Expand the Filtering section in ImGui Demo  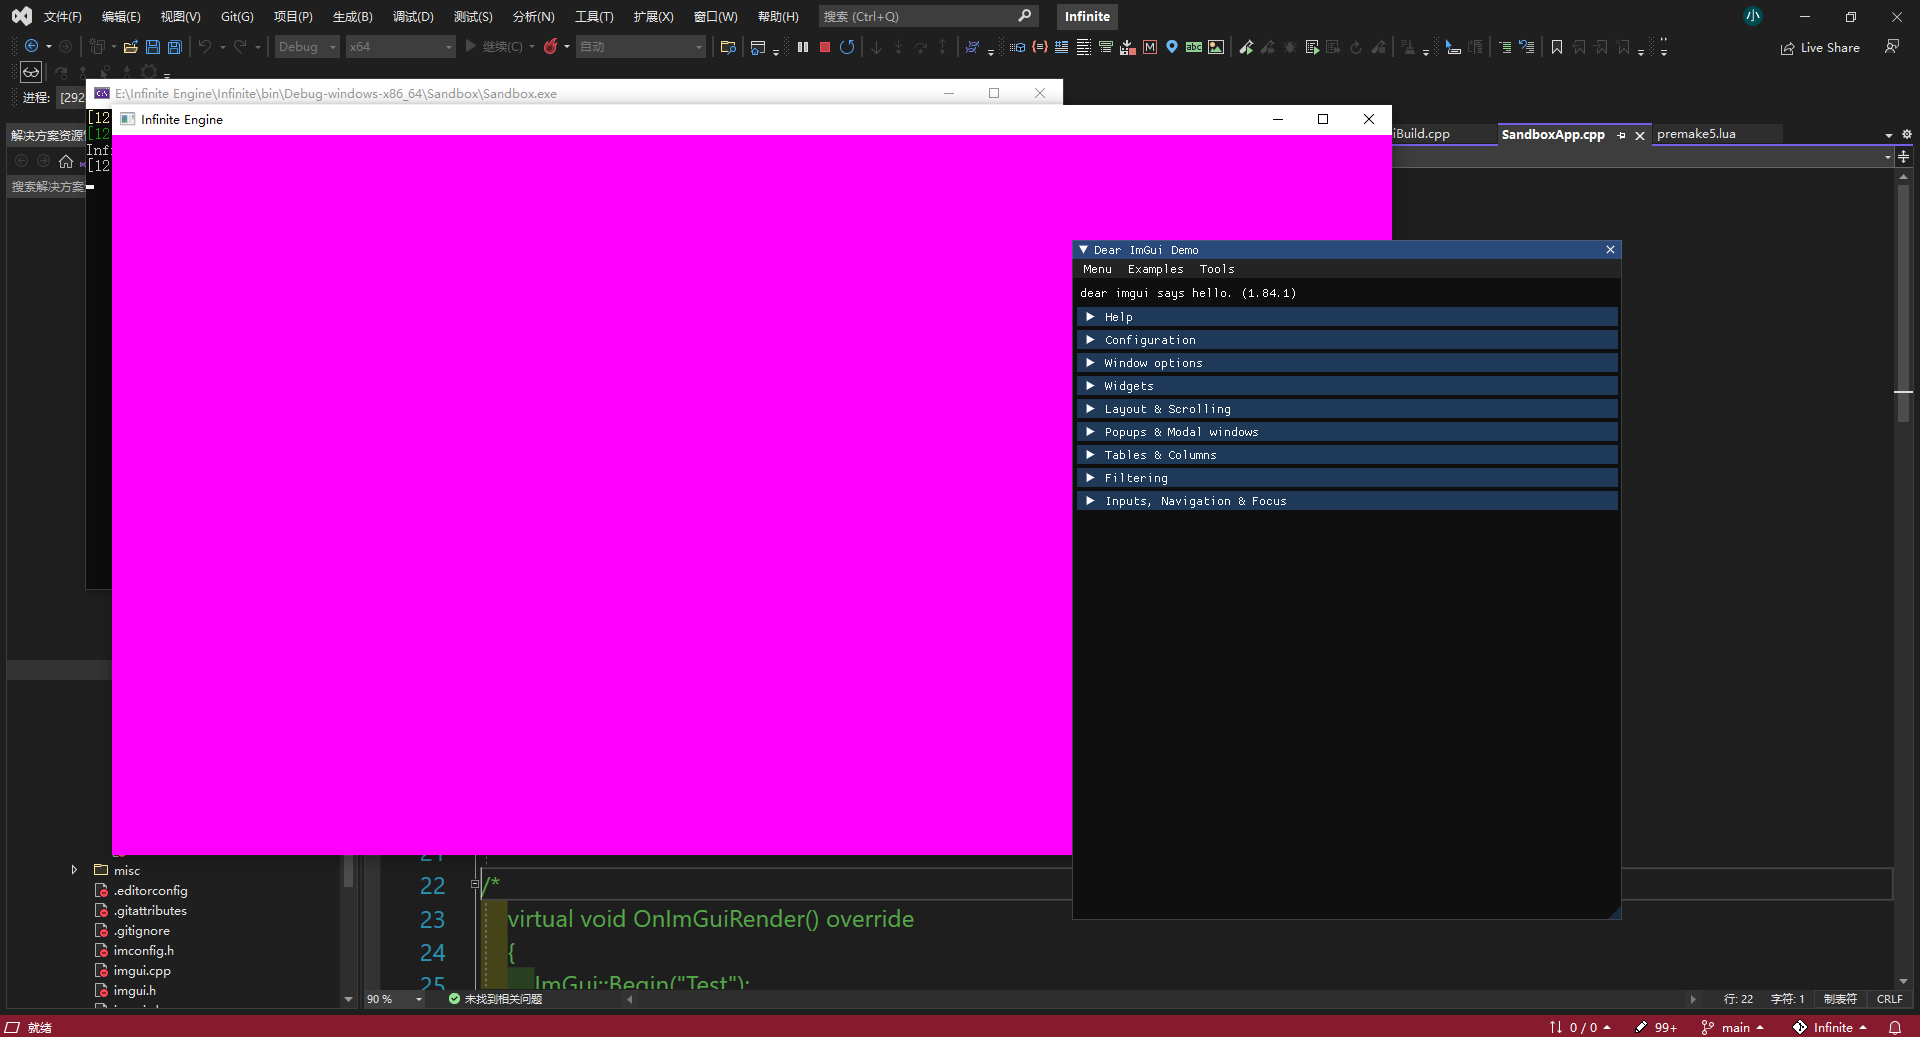click(1347, 478)
